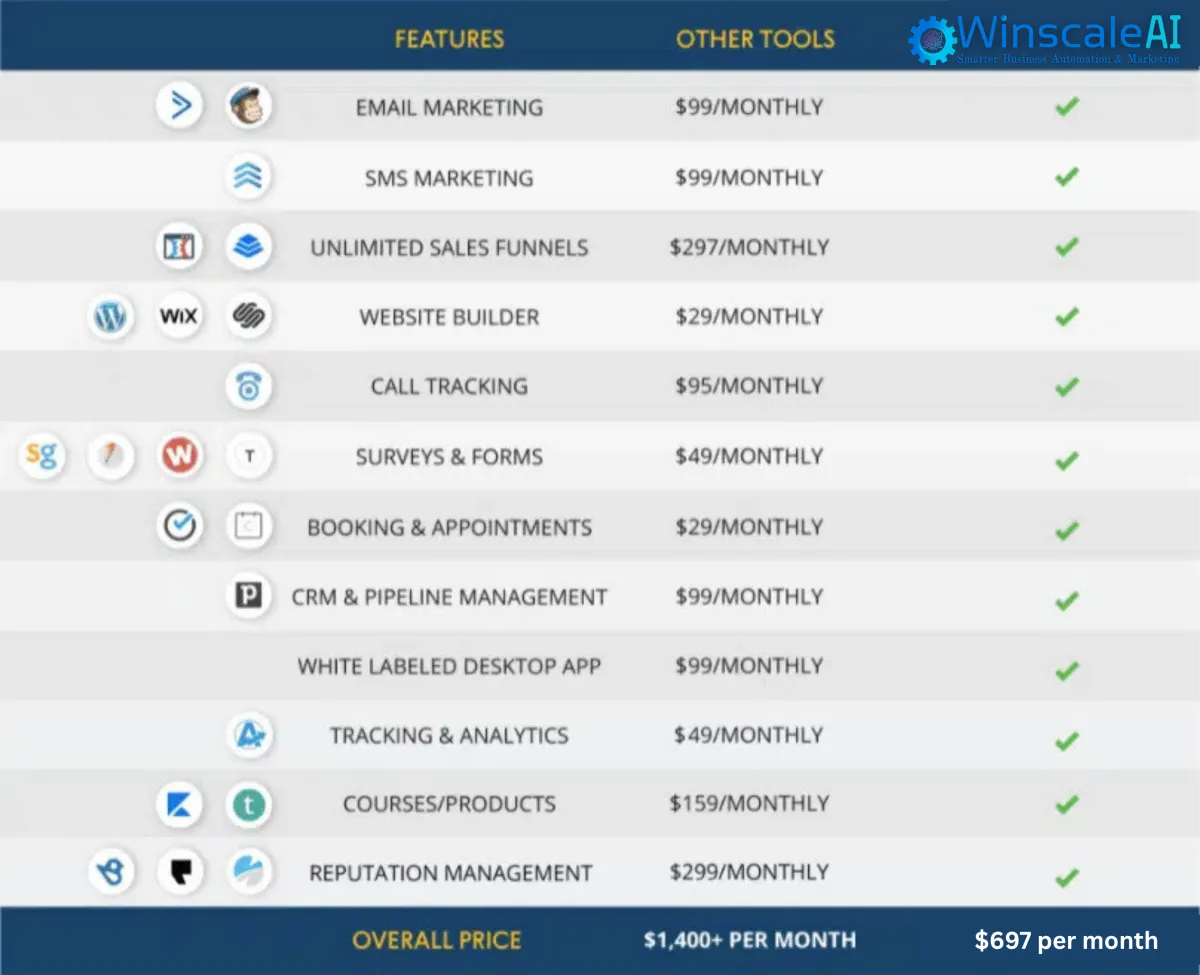Viewport: 1200px width, 975px height.
Task: Click the UNLIMITED SALES FUNNELS label
Action: point(449,247)
